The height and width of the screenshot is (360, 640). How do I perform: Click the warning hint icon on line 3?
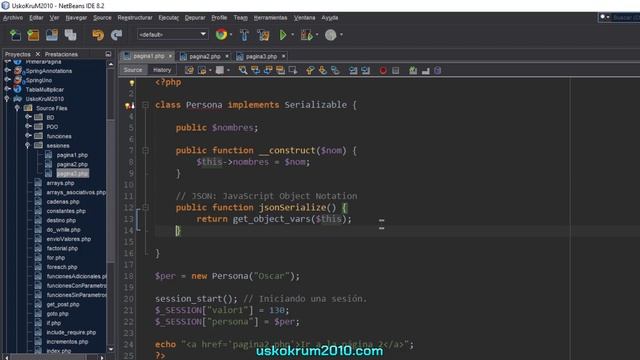(x=129, y=106)
